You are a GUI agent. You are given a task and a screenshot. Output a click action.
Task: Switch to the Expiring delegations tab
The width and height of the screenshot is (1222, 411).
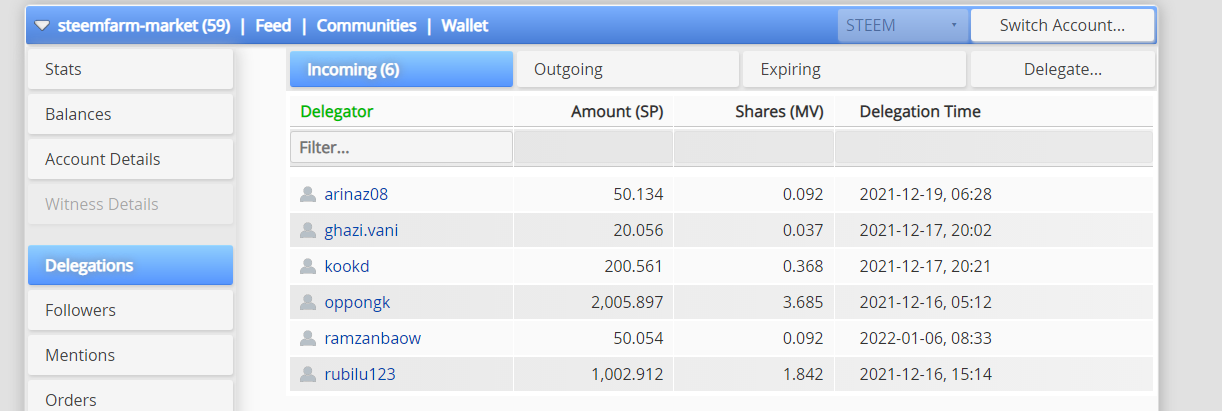click(853, 70)
